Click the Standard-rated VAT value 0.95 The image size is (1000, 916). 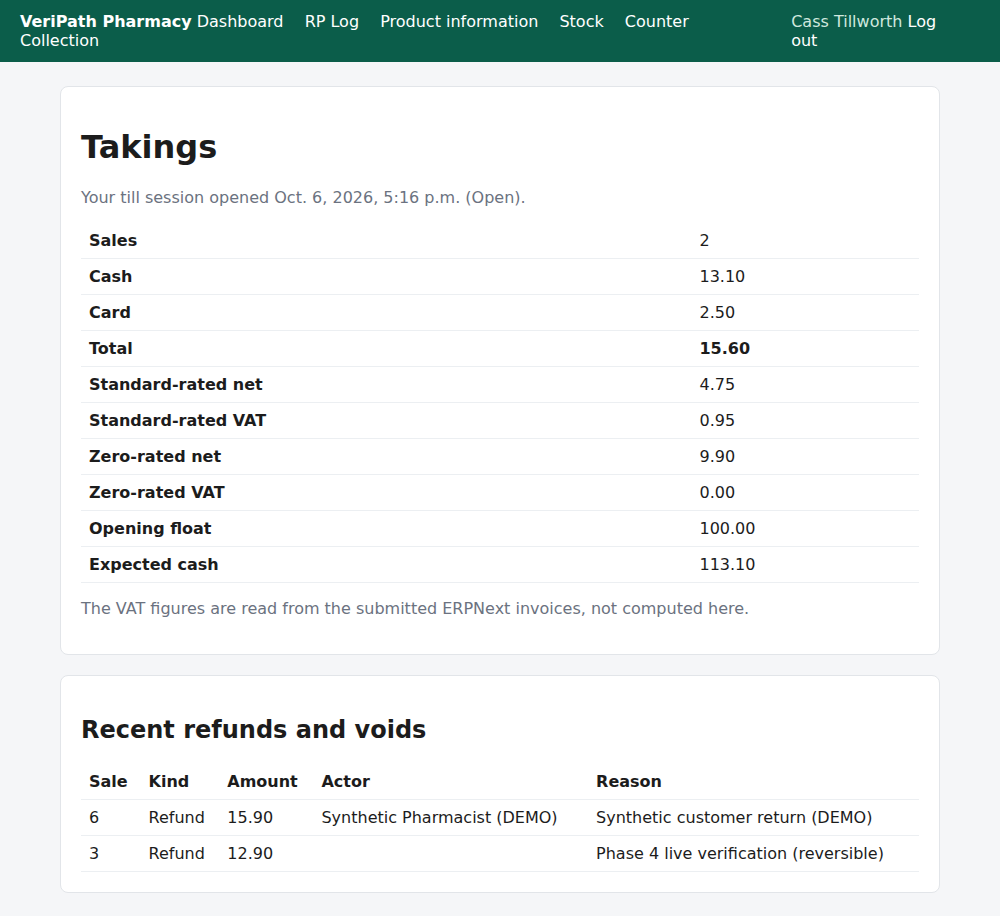tap(717, 420)
